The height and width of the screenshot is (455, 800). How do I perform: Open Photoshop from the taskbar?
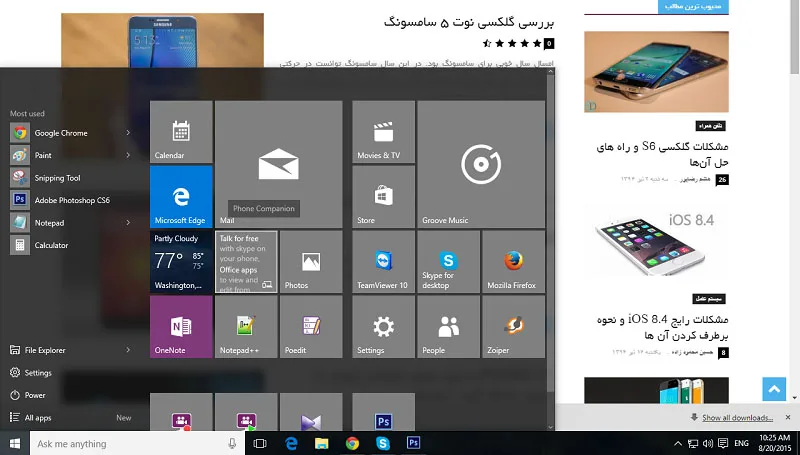(413, 443)
